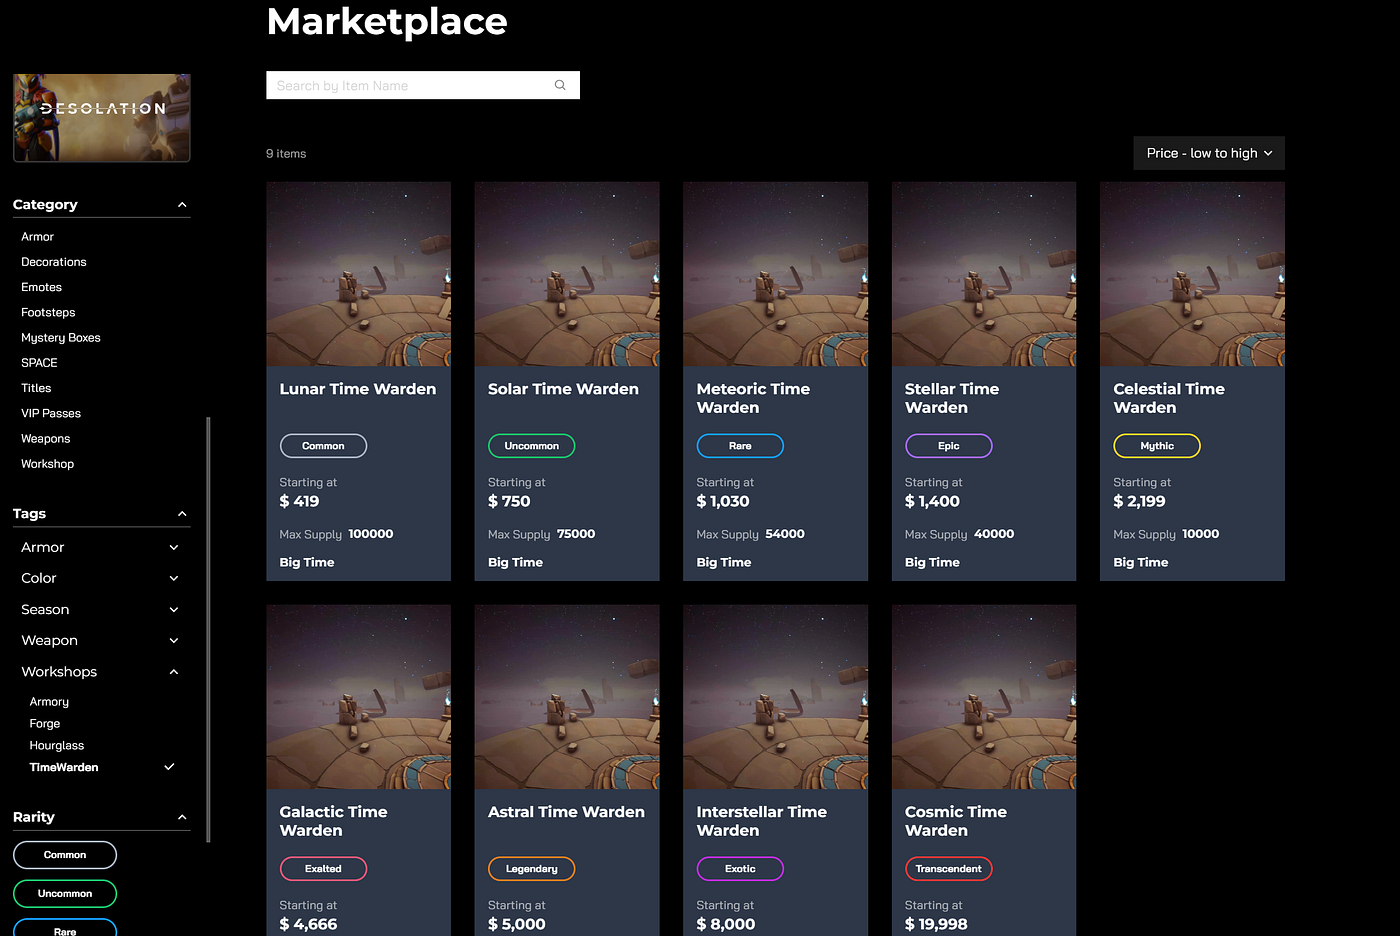This screenshot has height=936, width=1400.
Task: Enable the Uncommon rarity filter
Action: point(64,893)
